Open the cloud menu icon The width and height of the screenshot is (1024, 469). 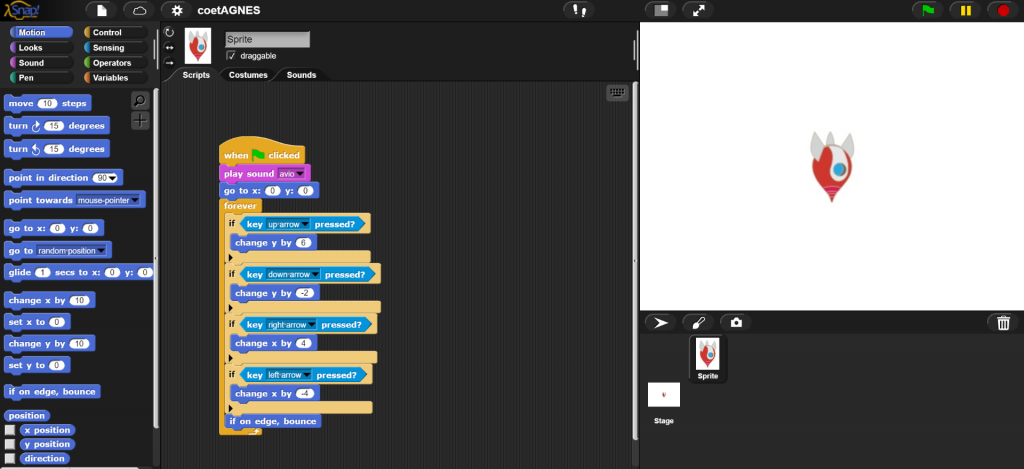pyautogui.click(x=139, y=10)
